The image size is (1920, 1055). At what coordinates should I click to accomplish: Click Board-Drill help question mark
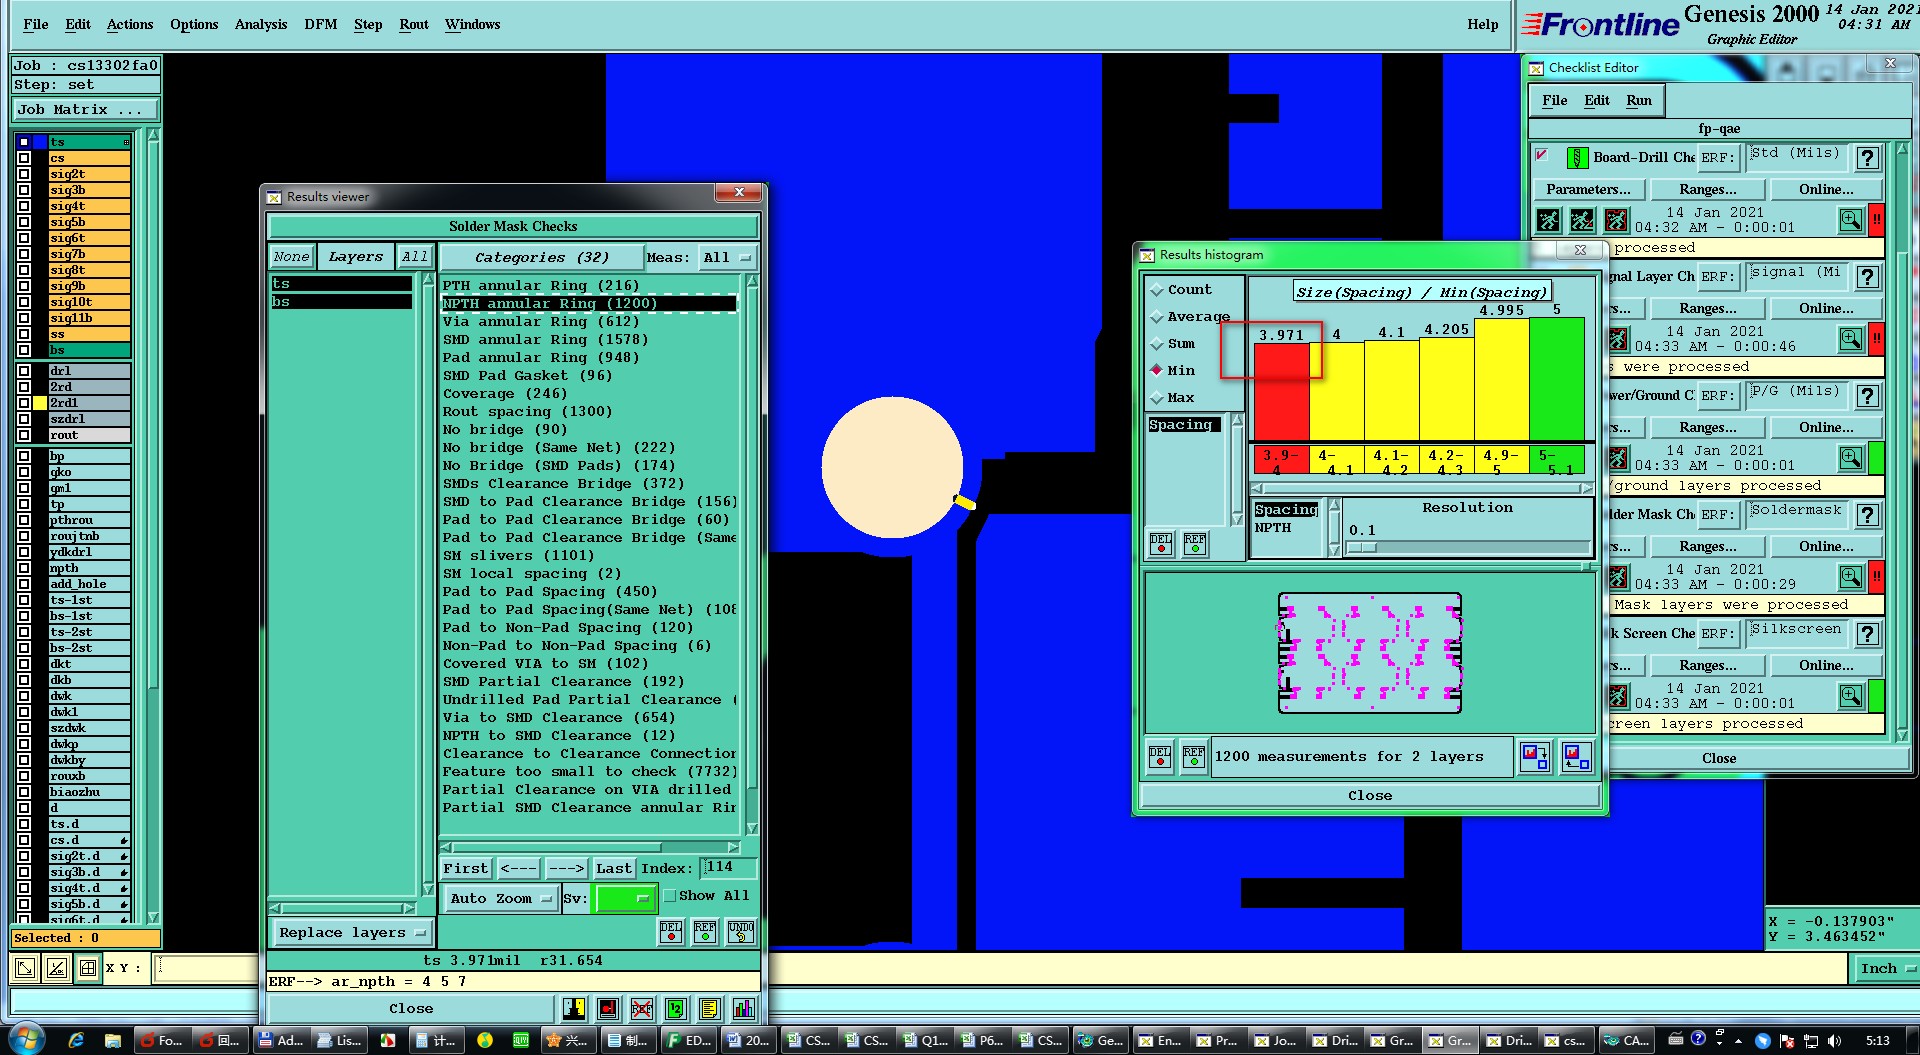click(1866, 158)
